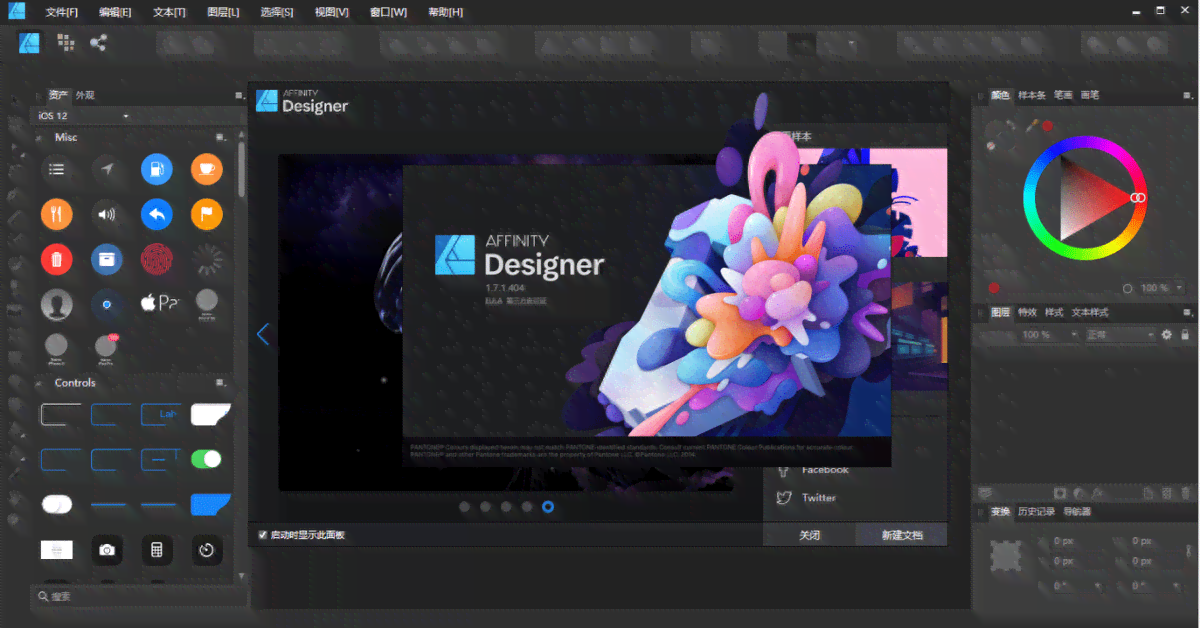Image resolution: width=1200 pixels, height=628 pixels.
Task: Select the fourth carousel page dot
Action: (527, 507)
